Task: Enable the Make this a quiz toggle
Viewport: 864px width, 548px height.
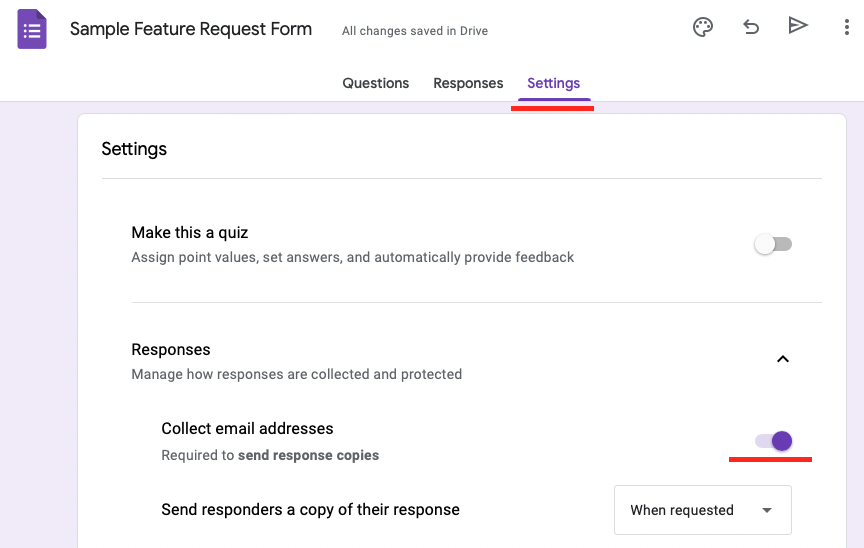Action: pyautogui.click(x=773, y=244)
